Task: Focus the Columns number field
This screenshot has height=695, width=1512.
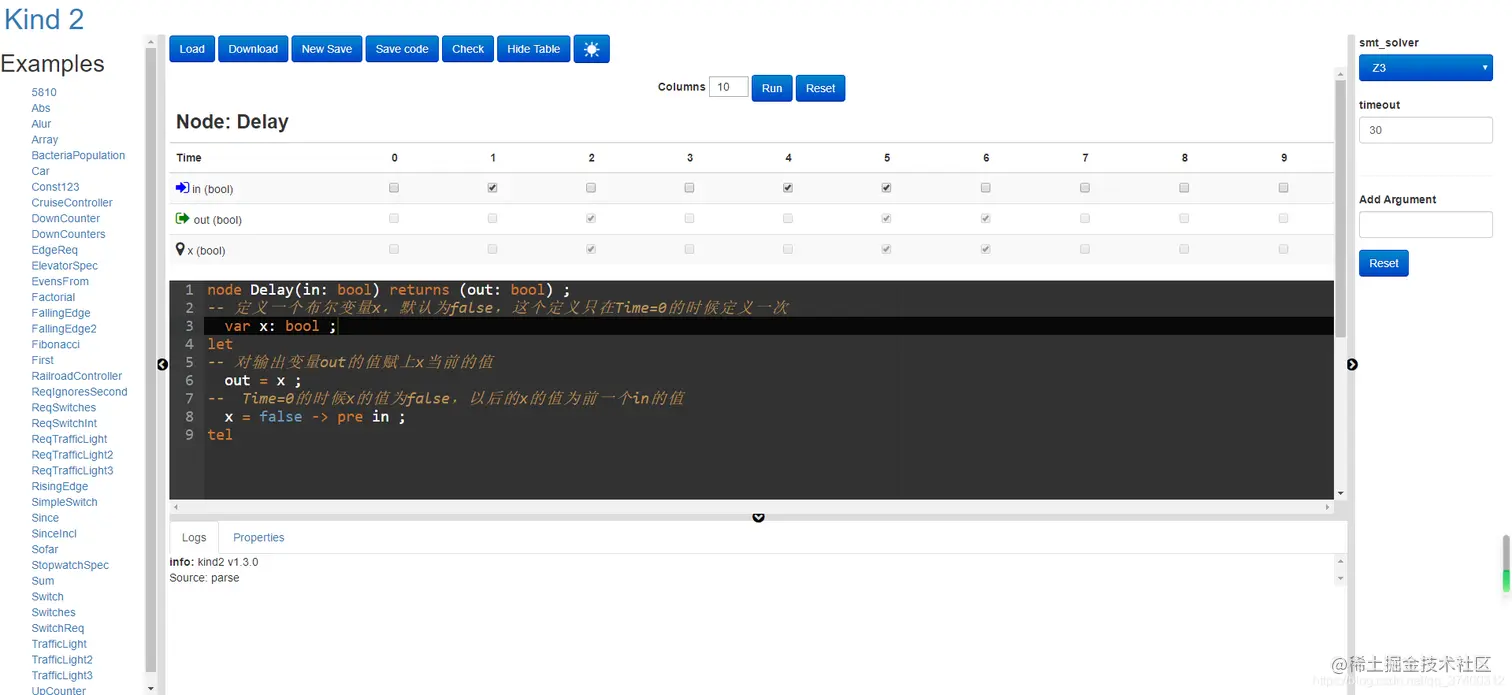Action: click(728, 87)
